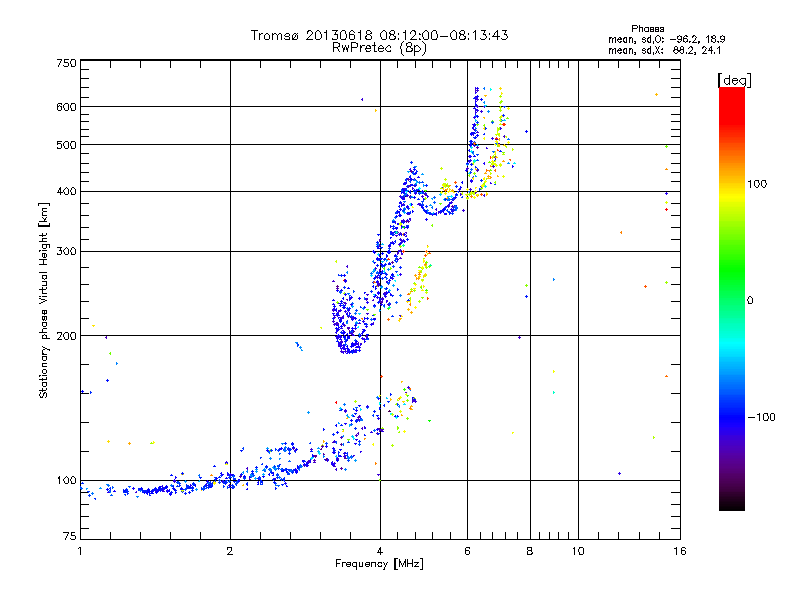Click the '200' height tick label

[x=67, y=336]
